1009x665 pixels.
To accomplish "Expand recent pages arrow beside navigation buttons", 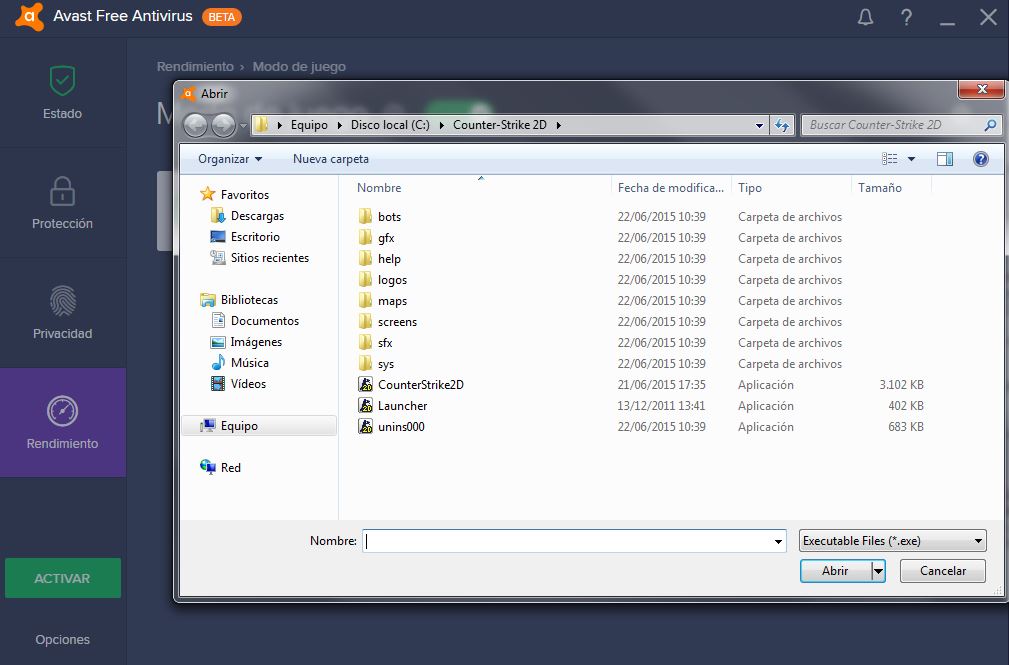I will coord(243,126).
